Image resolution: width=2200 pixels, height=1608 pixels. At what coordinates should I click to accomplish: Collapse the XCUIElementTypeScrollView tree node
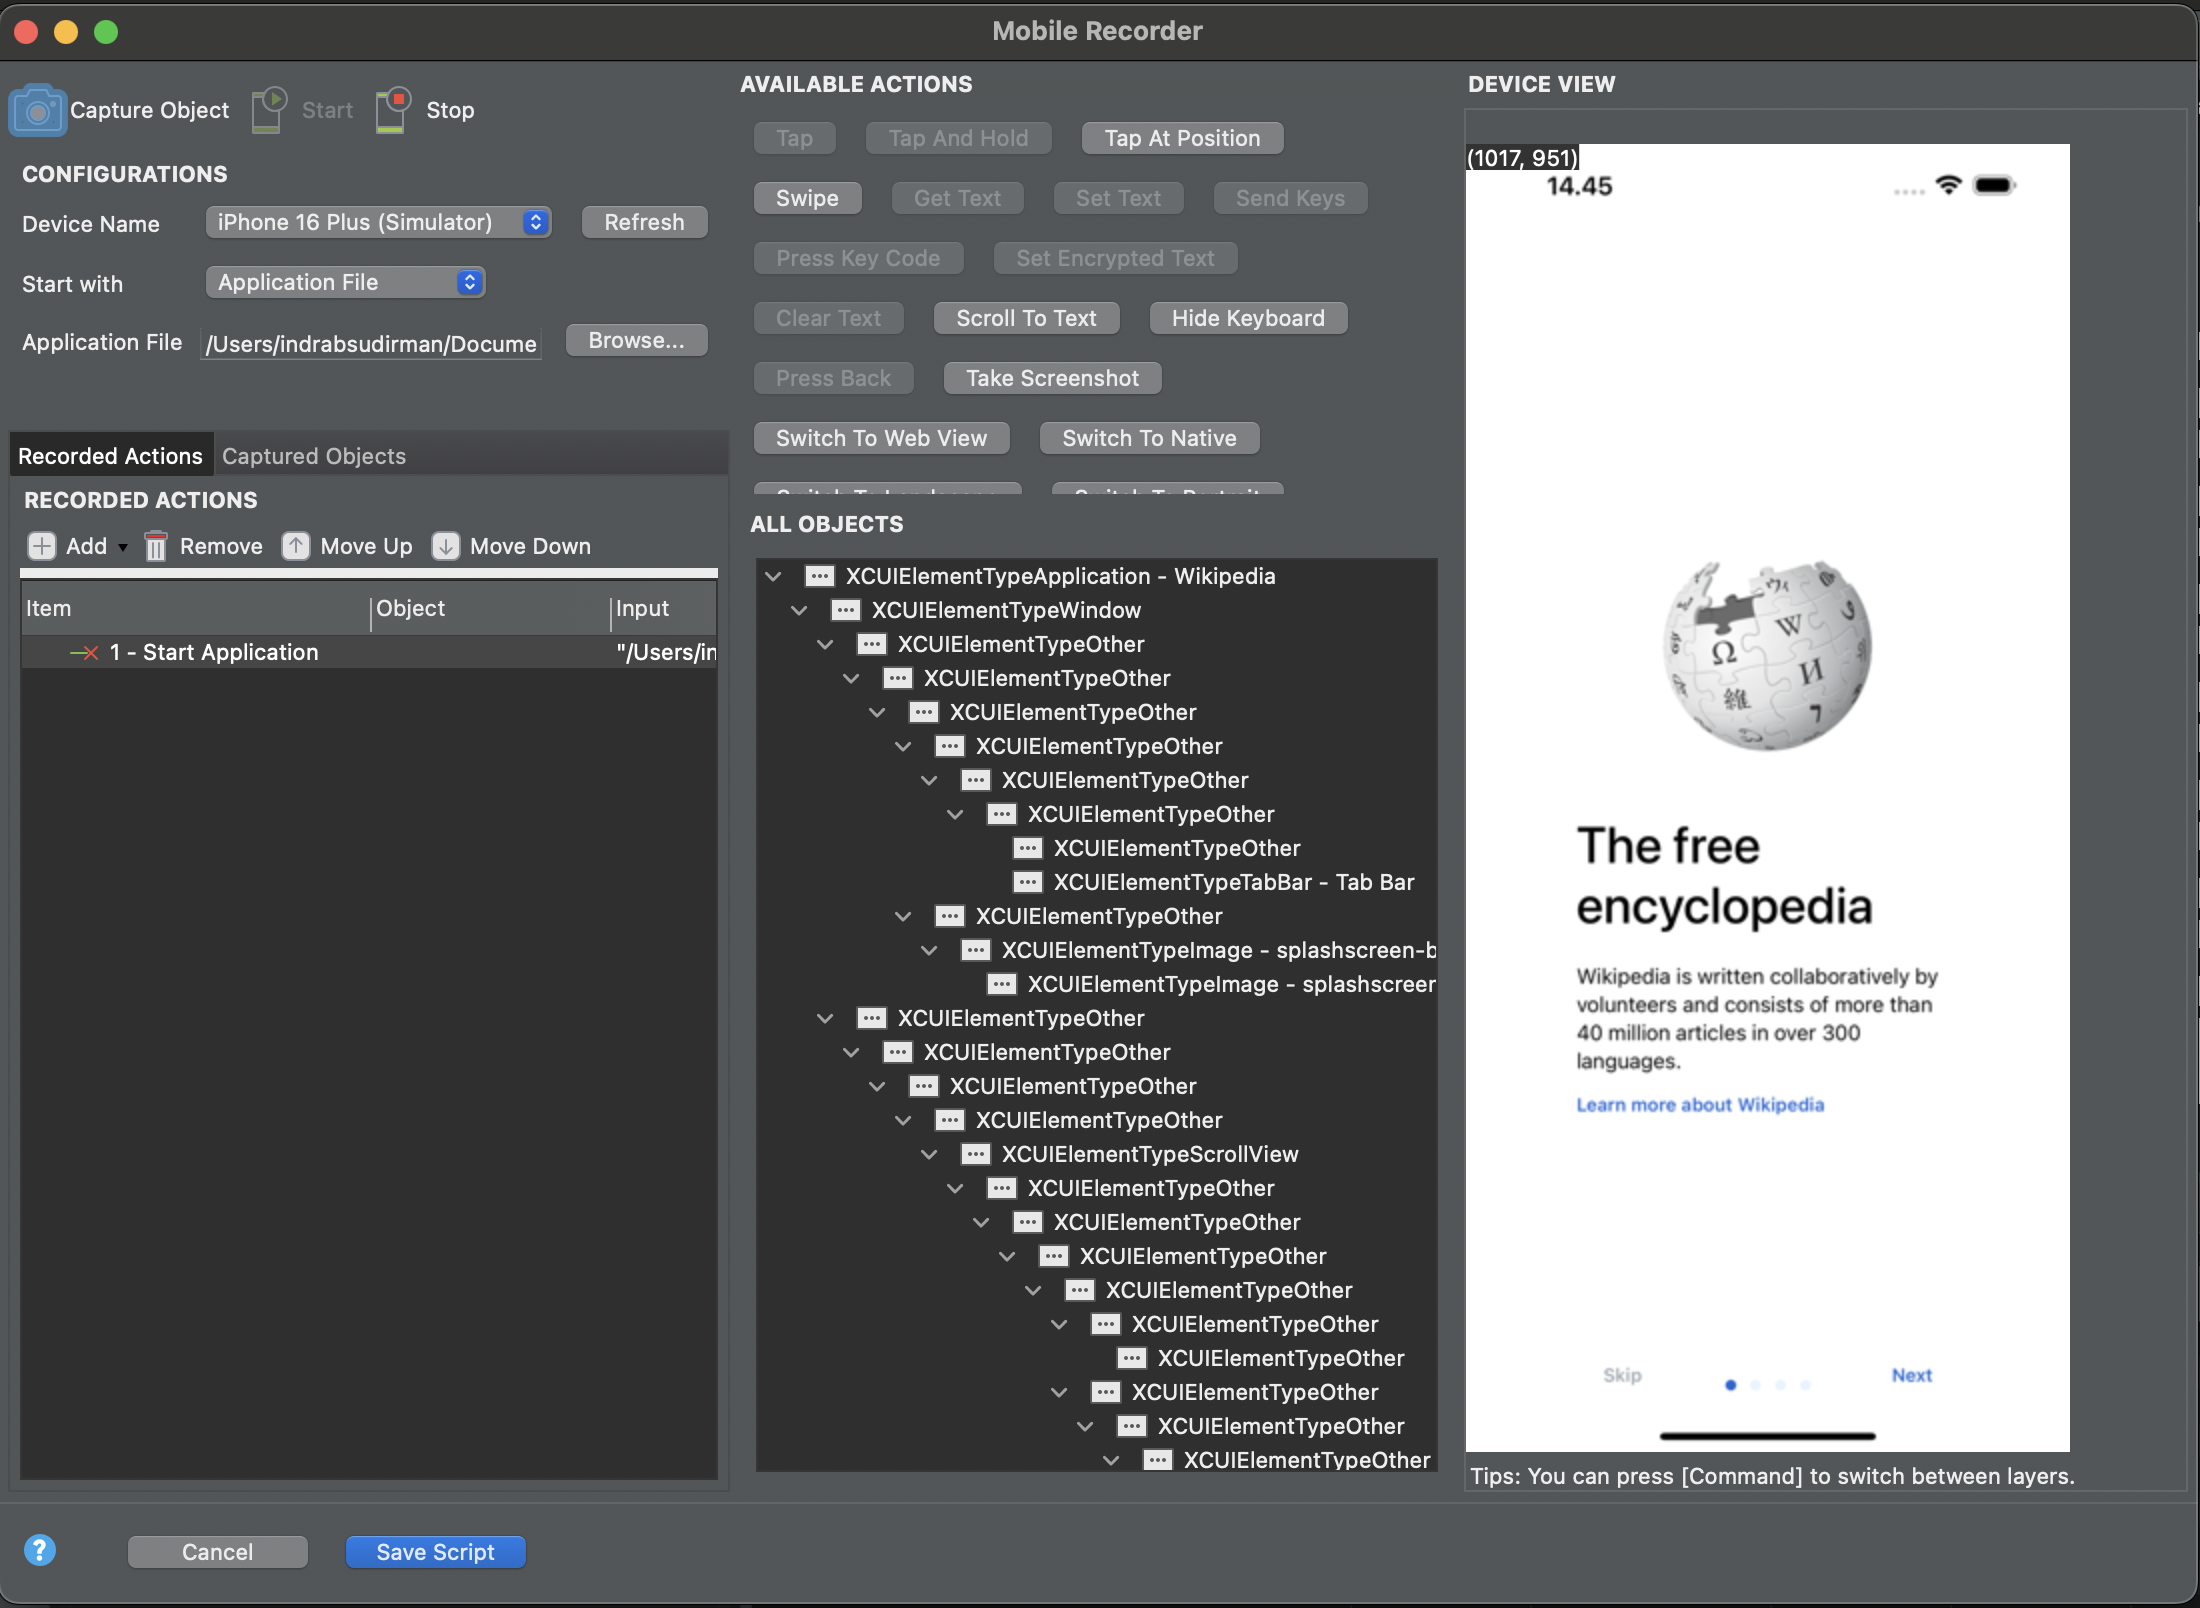pos(929,1154)
